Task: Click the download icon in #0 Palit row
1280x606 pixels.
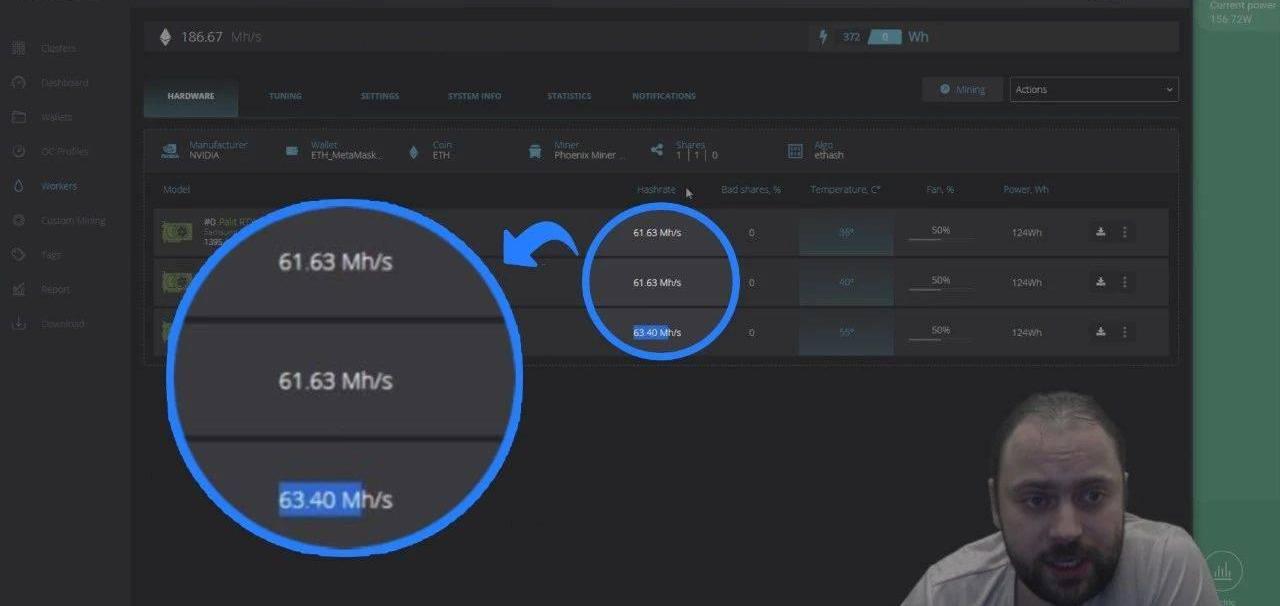Action: pos(1101,232)
